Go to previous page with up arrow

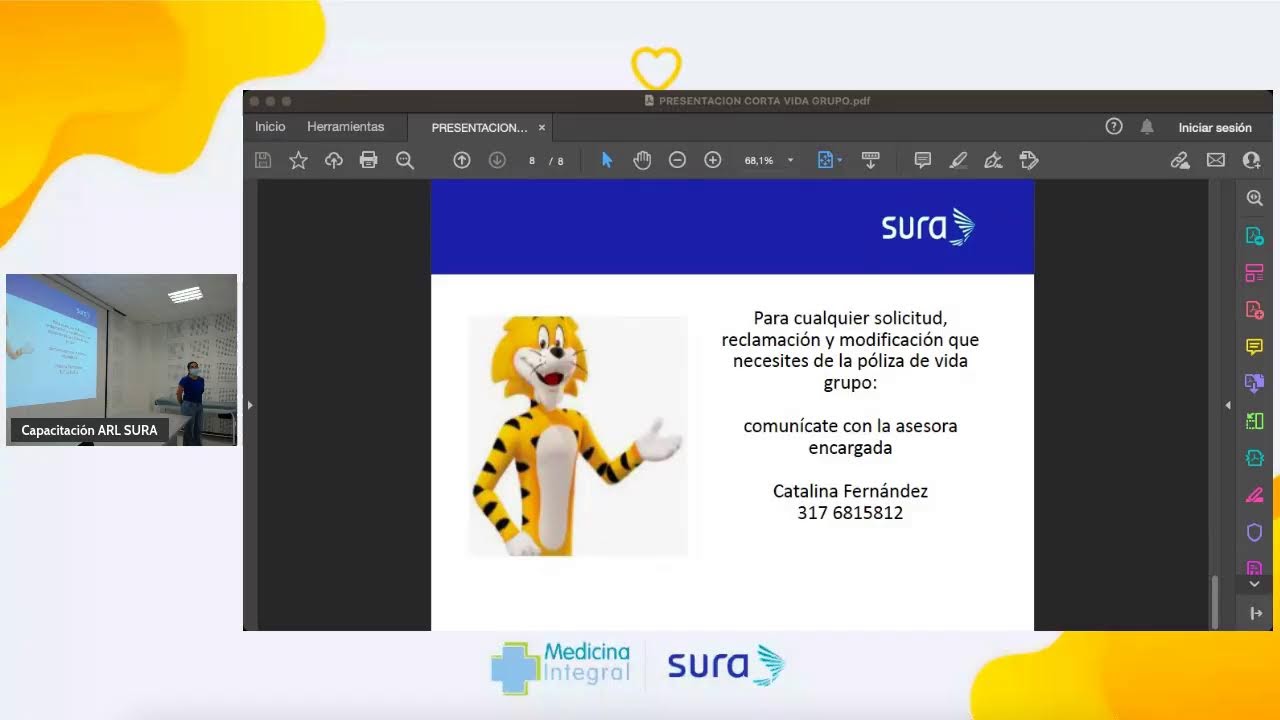(462, 160)
